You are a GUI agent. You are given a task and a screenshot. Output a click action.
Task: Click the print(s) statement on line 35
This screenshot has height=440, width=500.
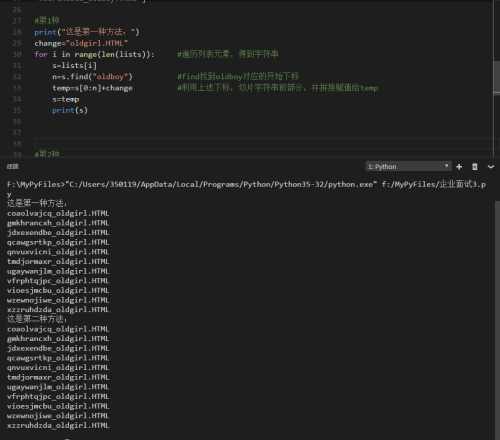pyautogui.click(x=70, y=110)
